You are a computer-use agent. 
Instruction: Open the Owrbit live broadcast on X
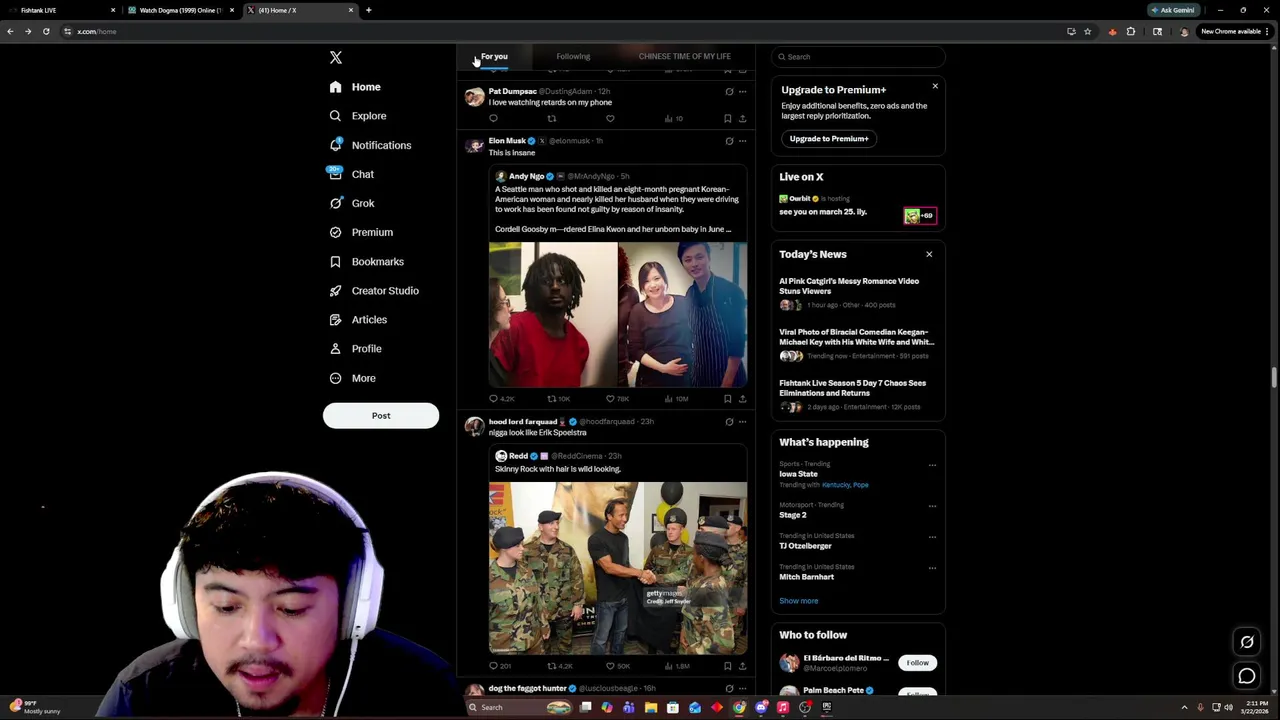(x=857, y=206)
